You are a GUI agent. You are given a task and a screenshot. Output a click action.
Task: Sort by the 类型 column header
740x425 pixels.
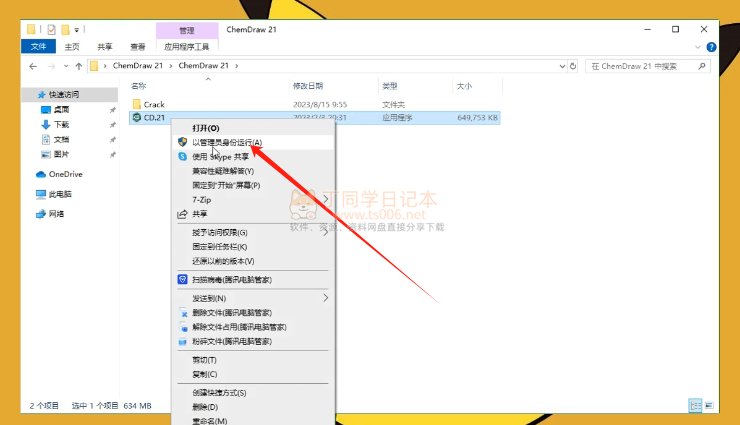(390, 86)
